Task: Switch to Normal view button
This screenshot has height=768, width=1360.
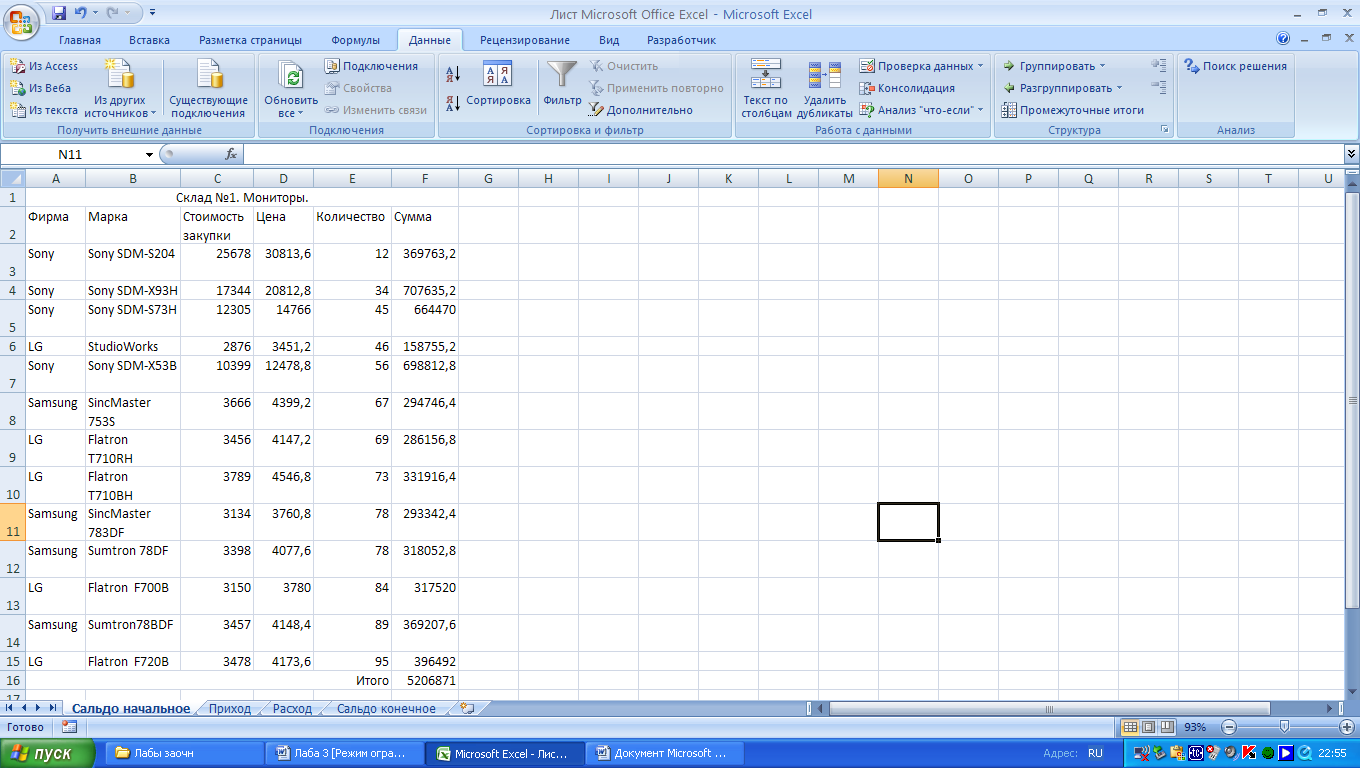Action: (1130, 727)
